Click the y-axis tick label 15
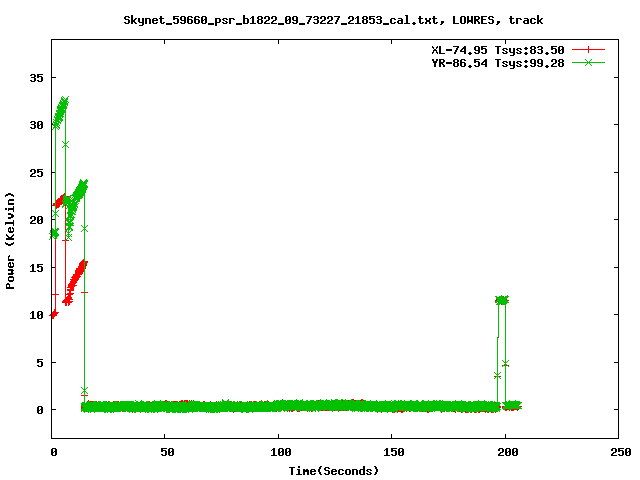 (36, 268)
